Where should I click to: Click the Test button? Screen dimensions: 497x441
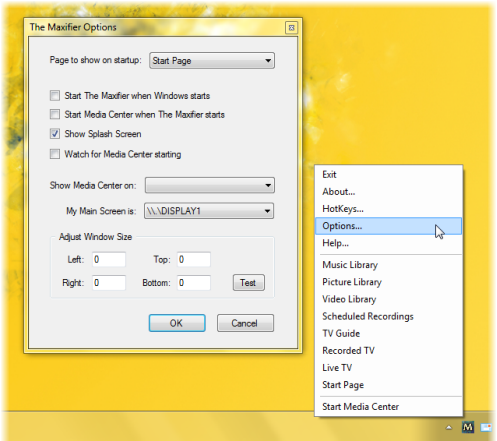pos(249,283)
